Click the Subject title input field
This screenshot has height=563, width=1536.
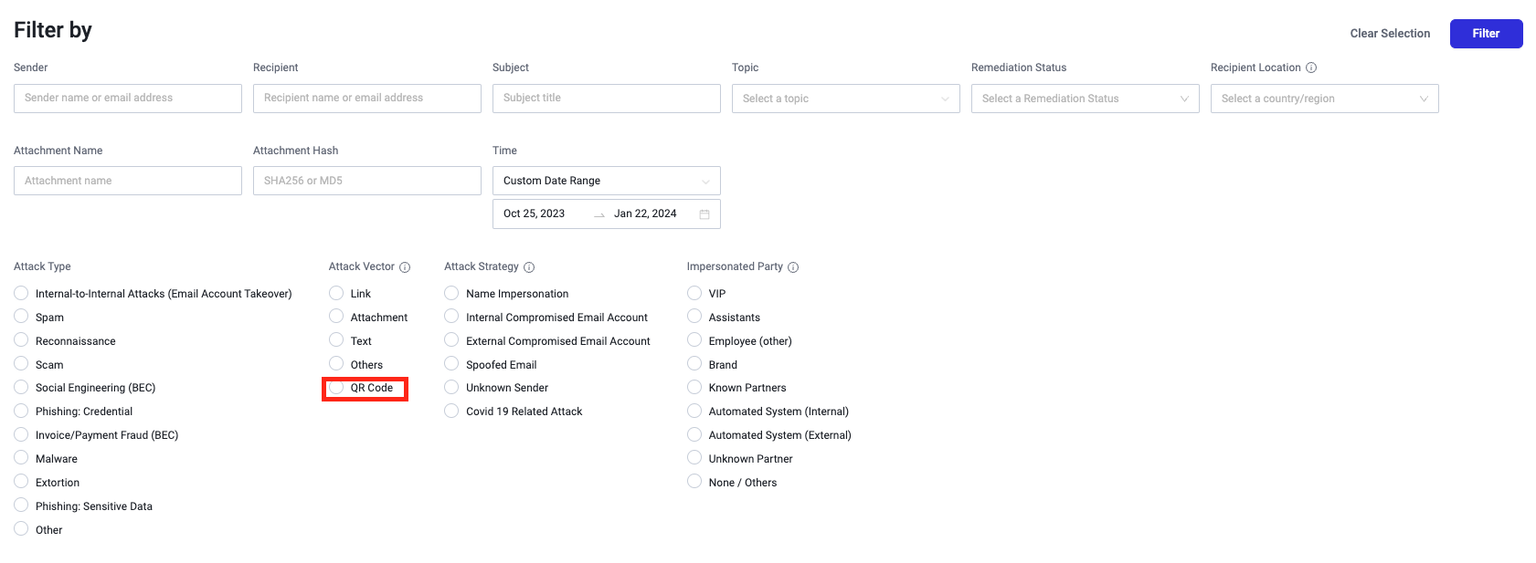tap(606, 98)
